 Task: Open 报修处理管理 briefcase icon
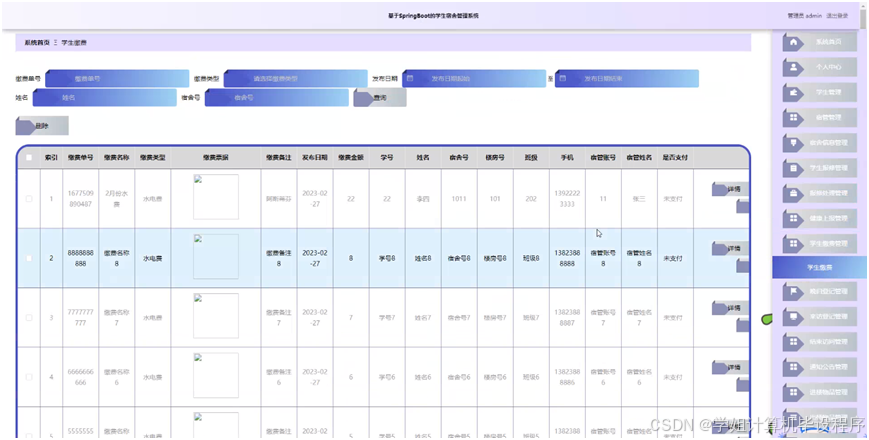794,193
